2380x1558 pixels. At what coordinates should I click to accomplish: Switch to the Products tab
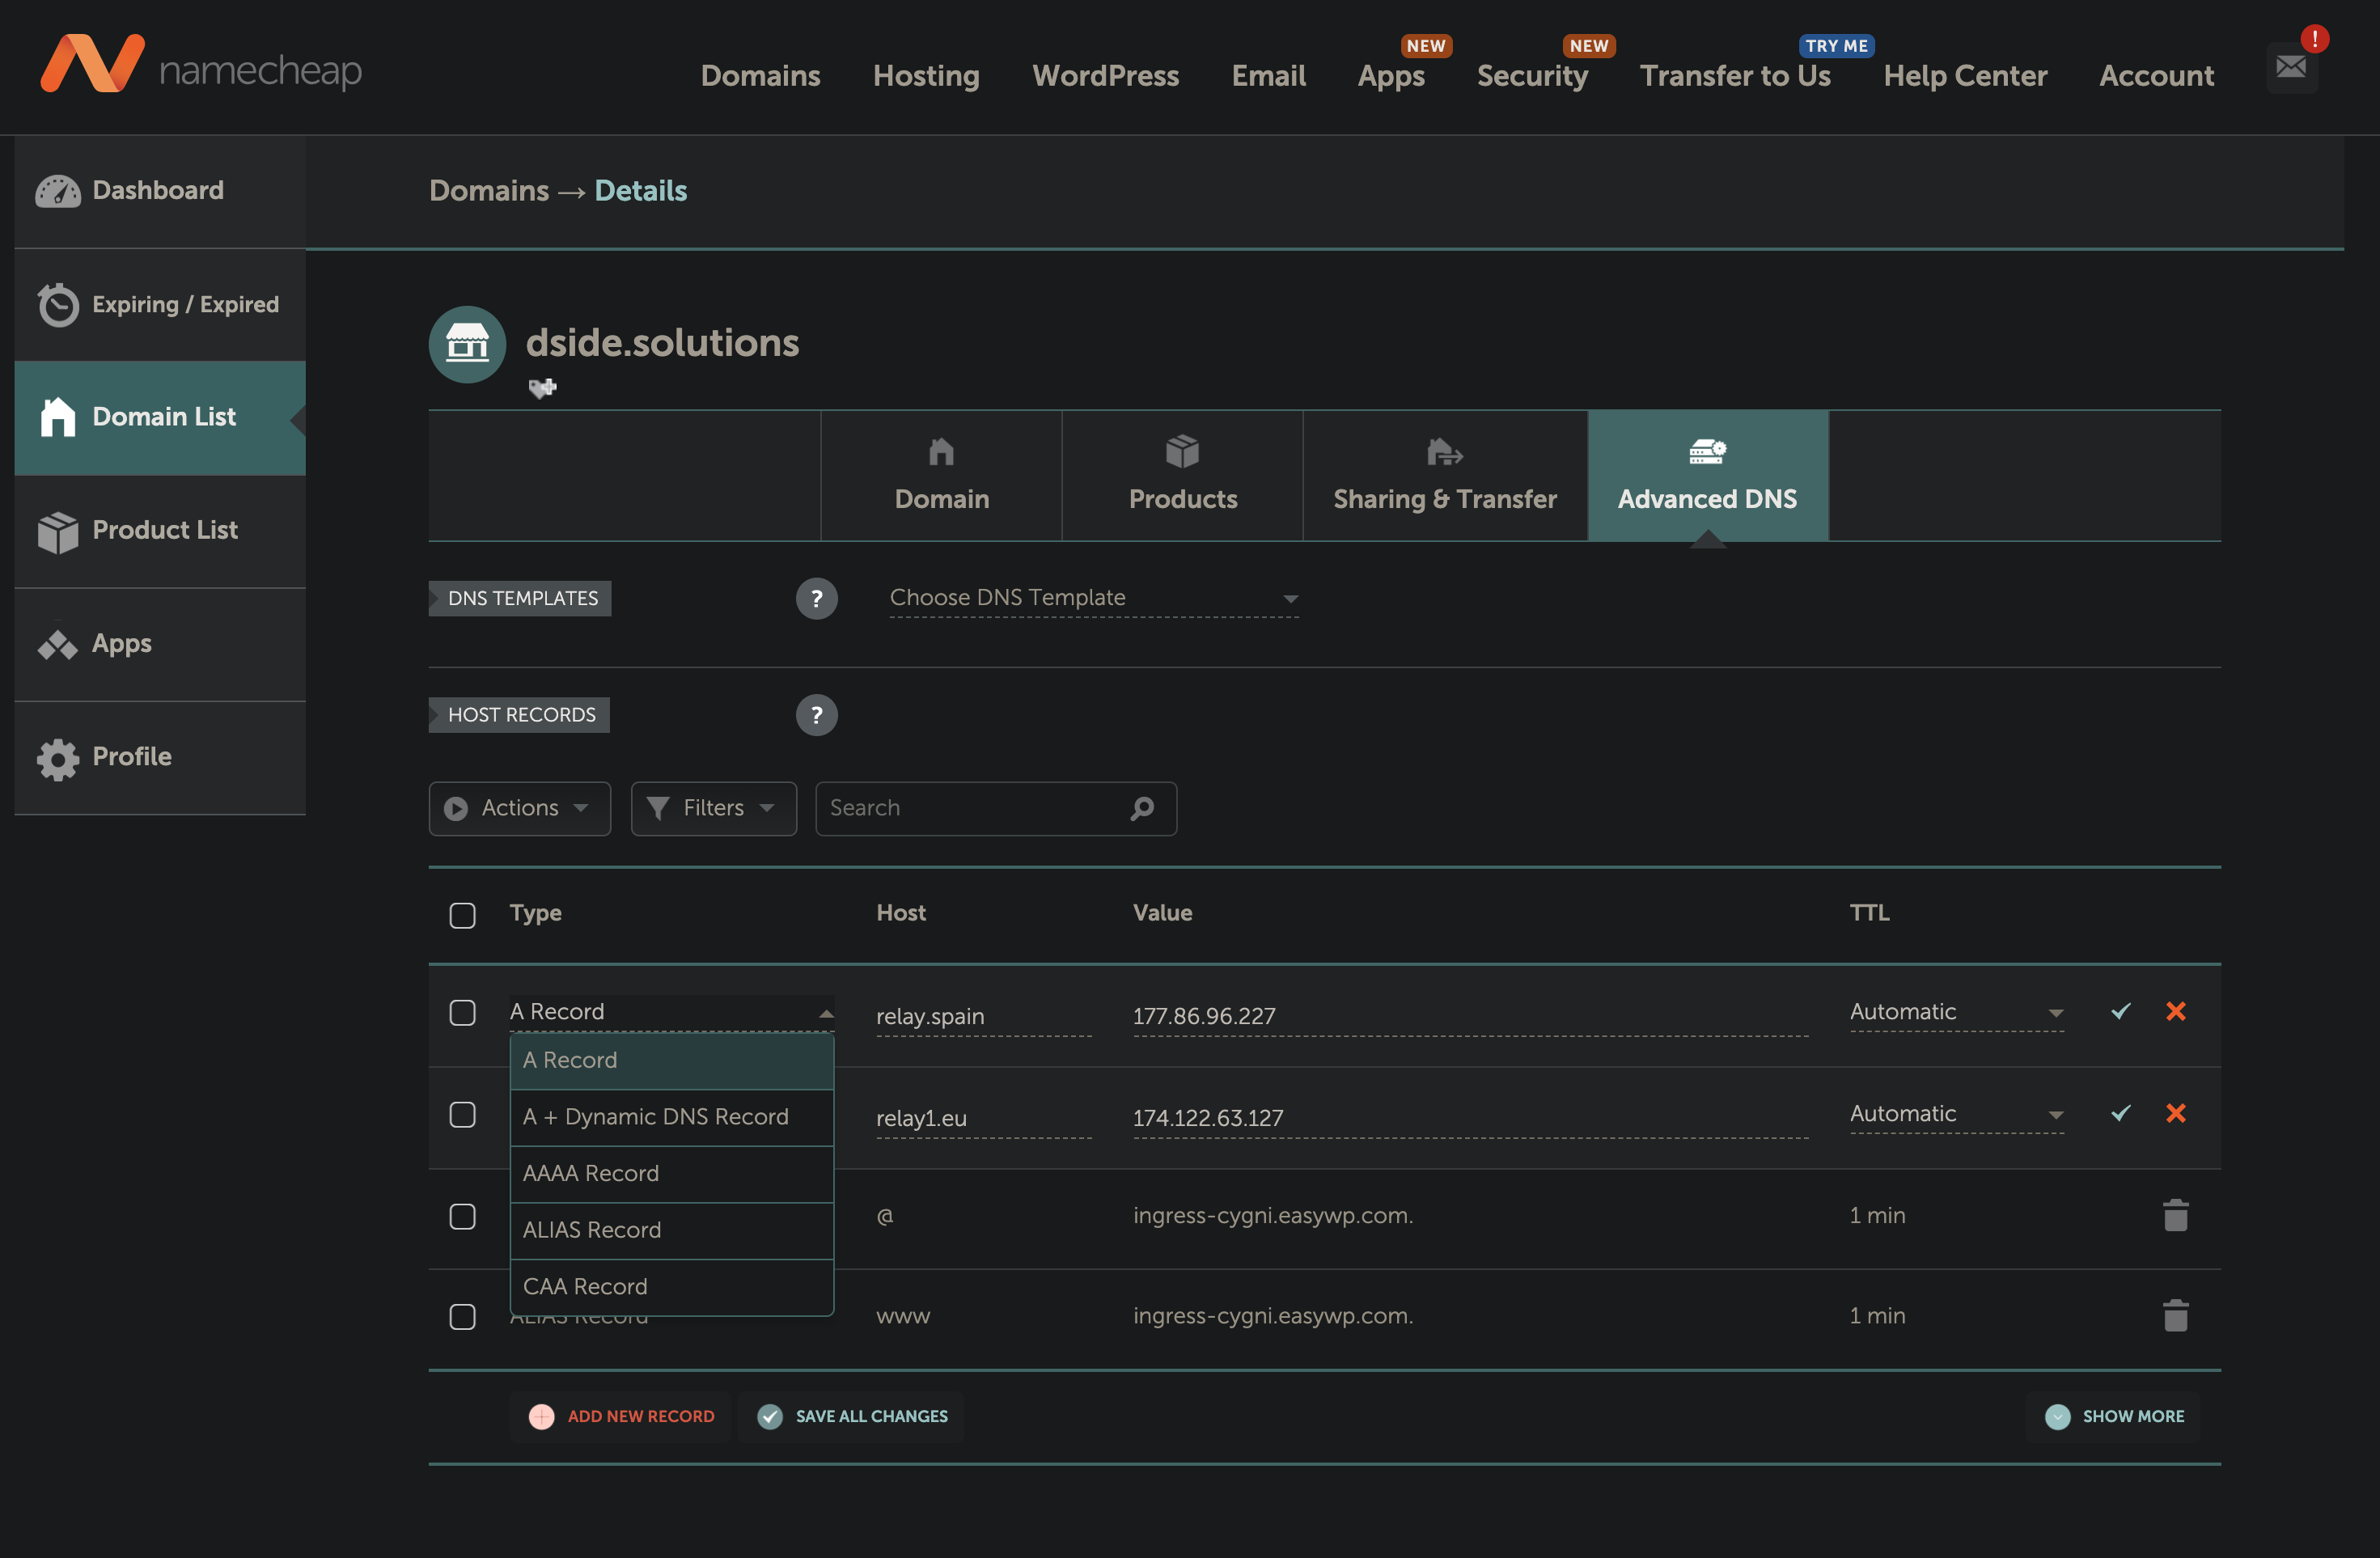[x=1182, y=476]
